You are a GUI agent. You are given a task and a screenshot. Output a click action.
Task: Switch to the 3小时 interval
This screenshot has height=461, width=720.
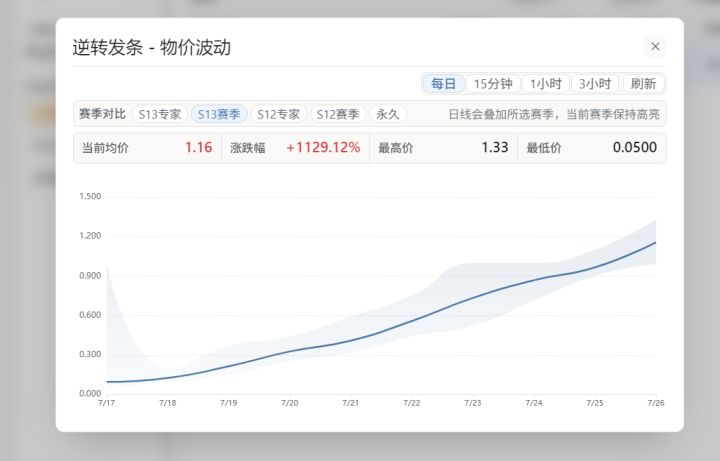tap(595, 84)
